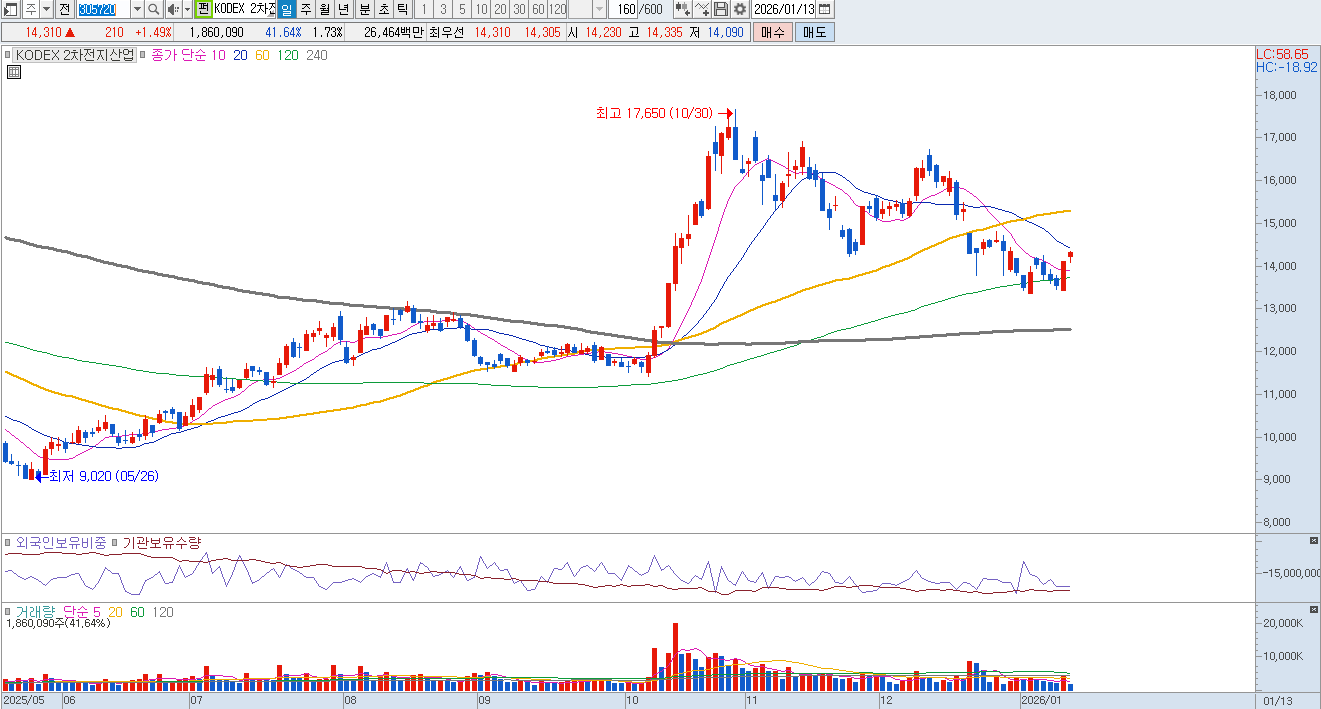This screenshot has height=709, width=1321.
Task: Click the grid table icon under chart title
Action: tap(14, 72)
